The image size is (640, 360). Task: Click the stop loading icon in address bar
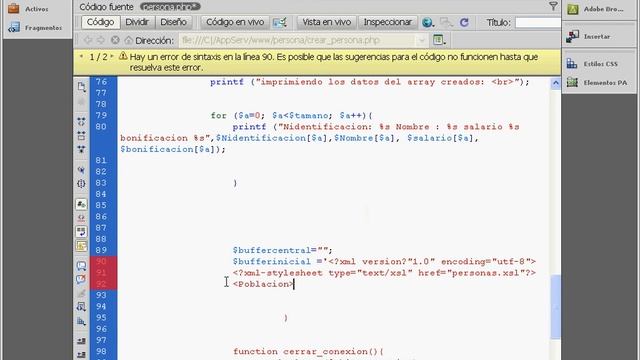point(115,40)
